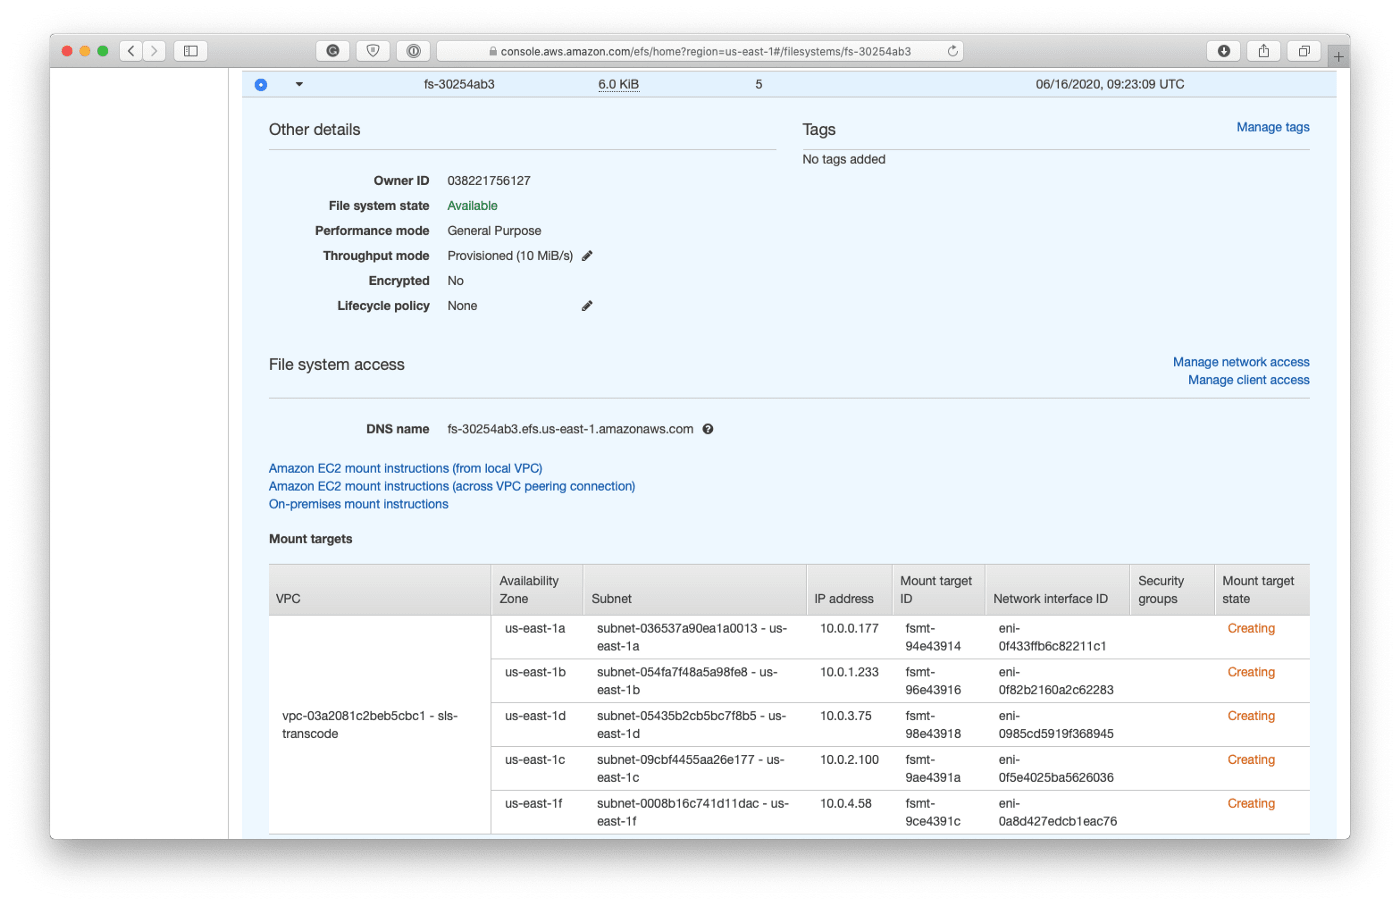Click the Available file system state
The width and height of the screenshot is (1400, 905).
(472, 206)
